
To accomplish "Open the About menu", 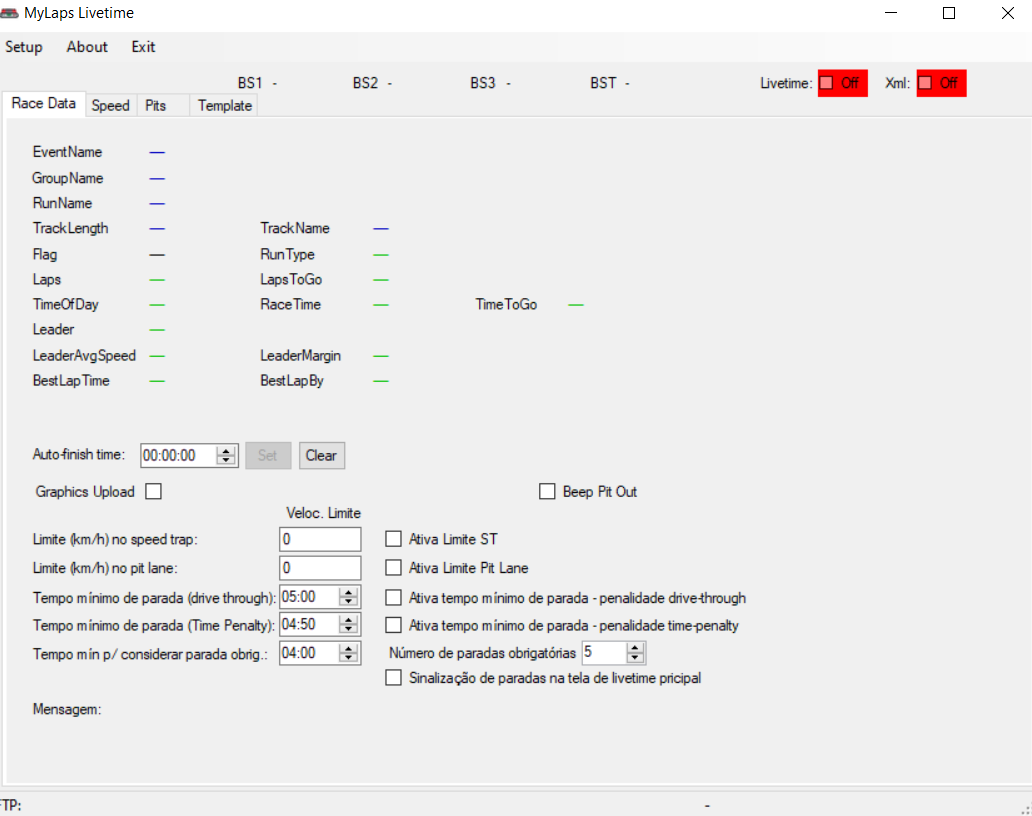I will (87, 47).
